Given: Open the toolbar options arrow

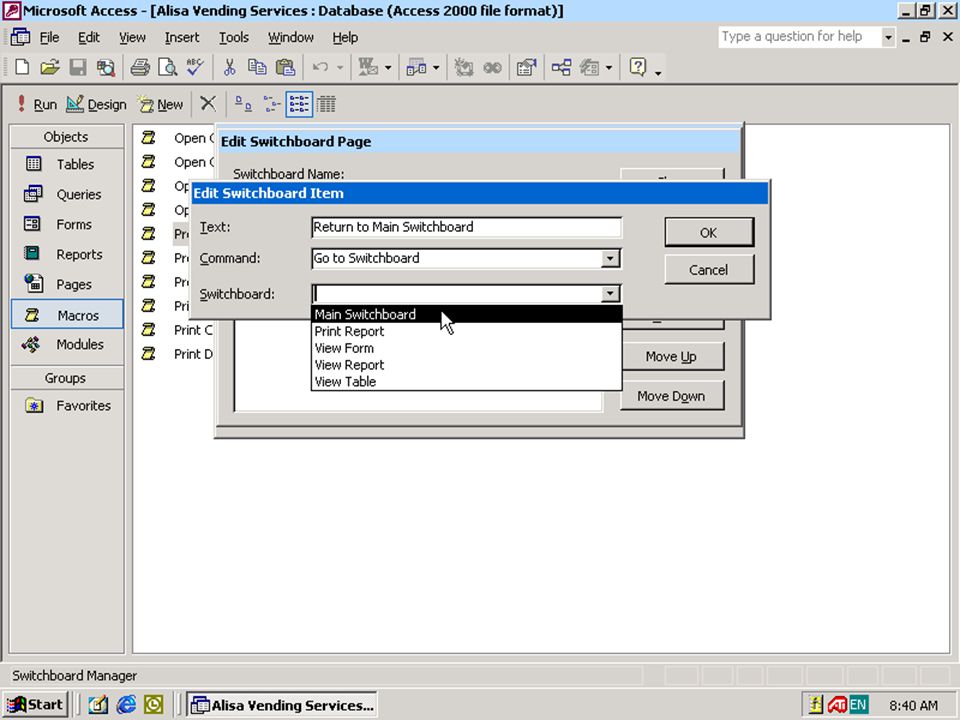Looking at the screenshot, I should pos(658,73).
